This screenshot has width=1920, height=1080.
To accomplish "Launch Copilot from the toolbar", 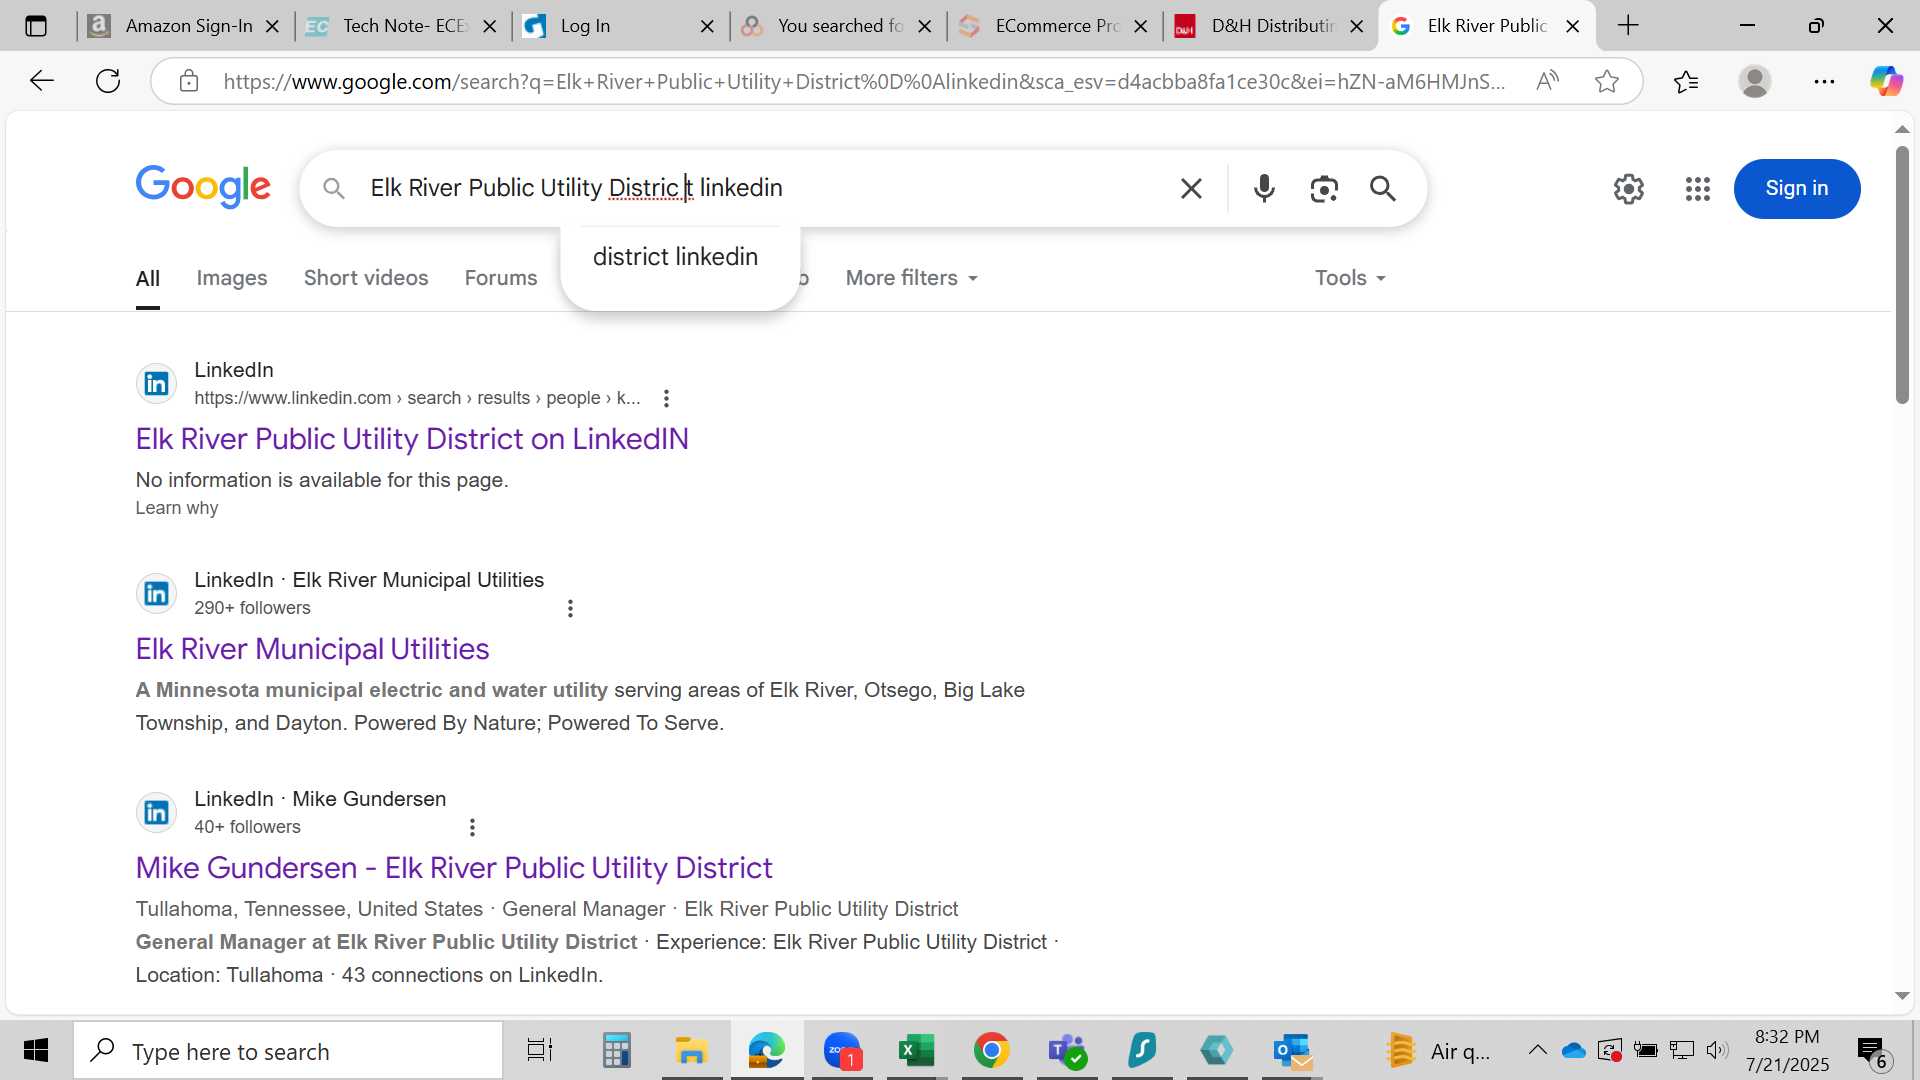I will coord(1887,81).
